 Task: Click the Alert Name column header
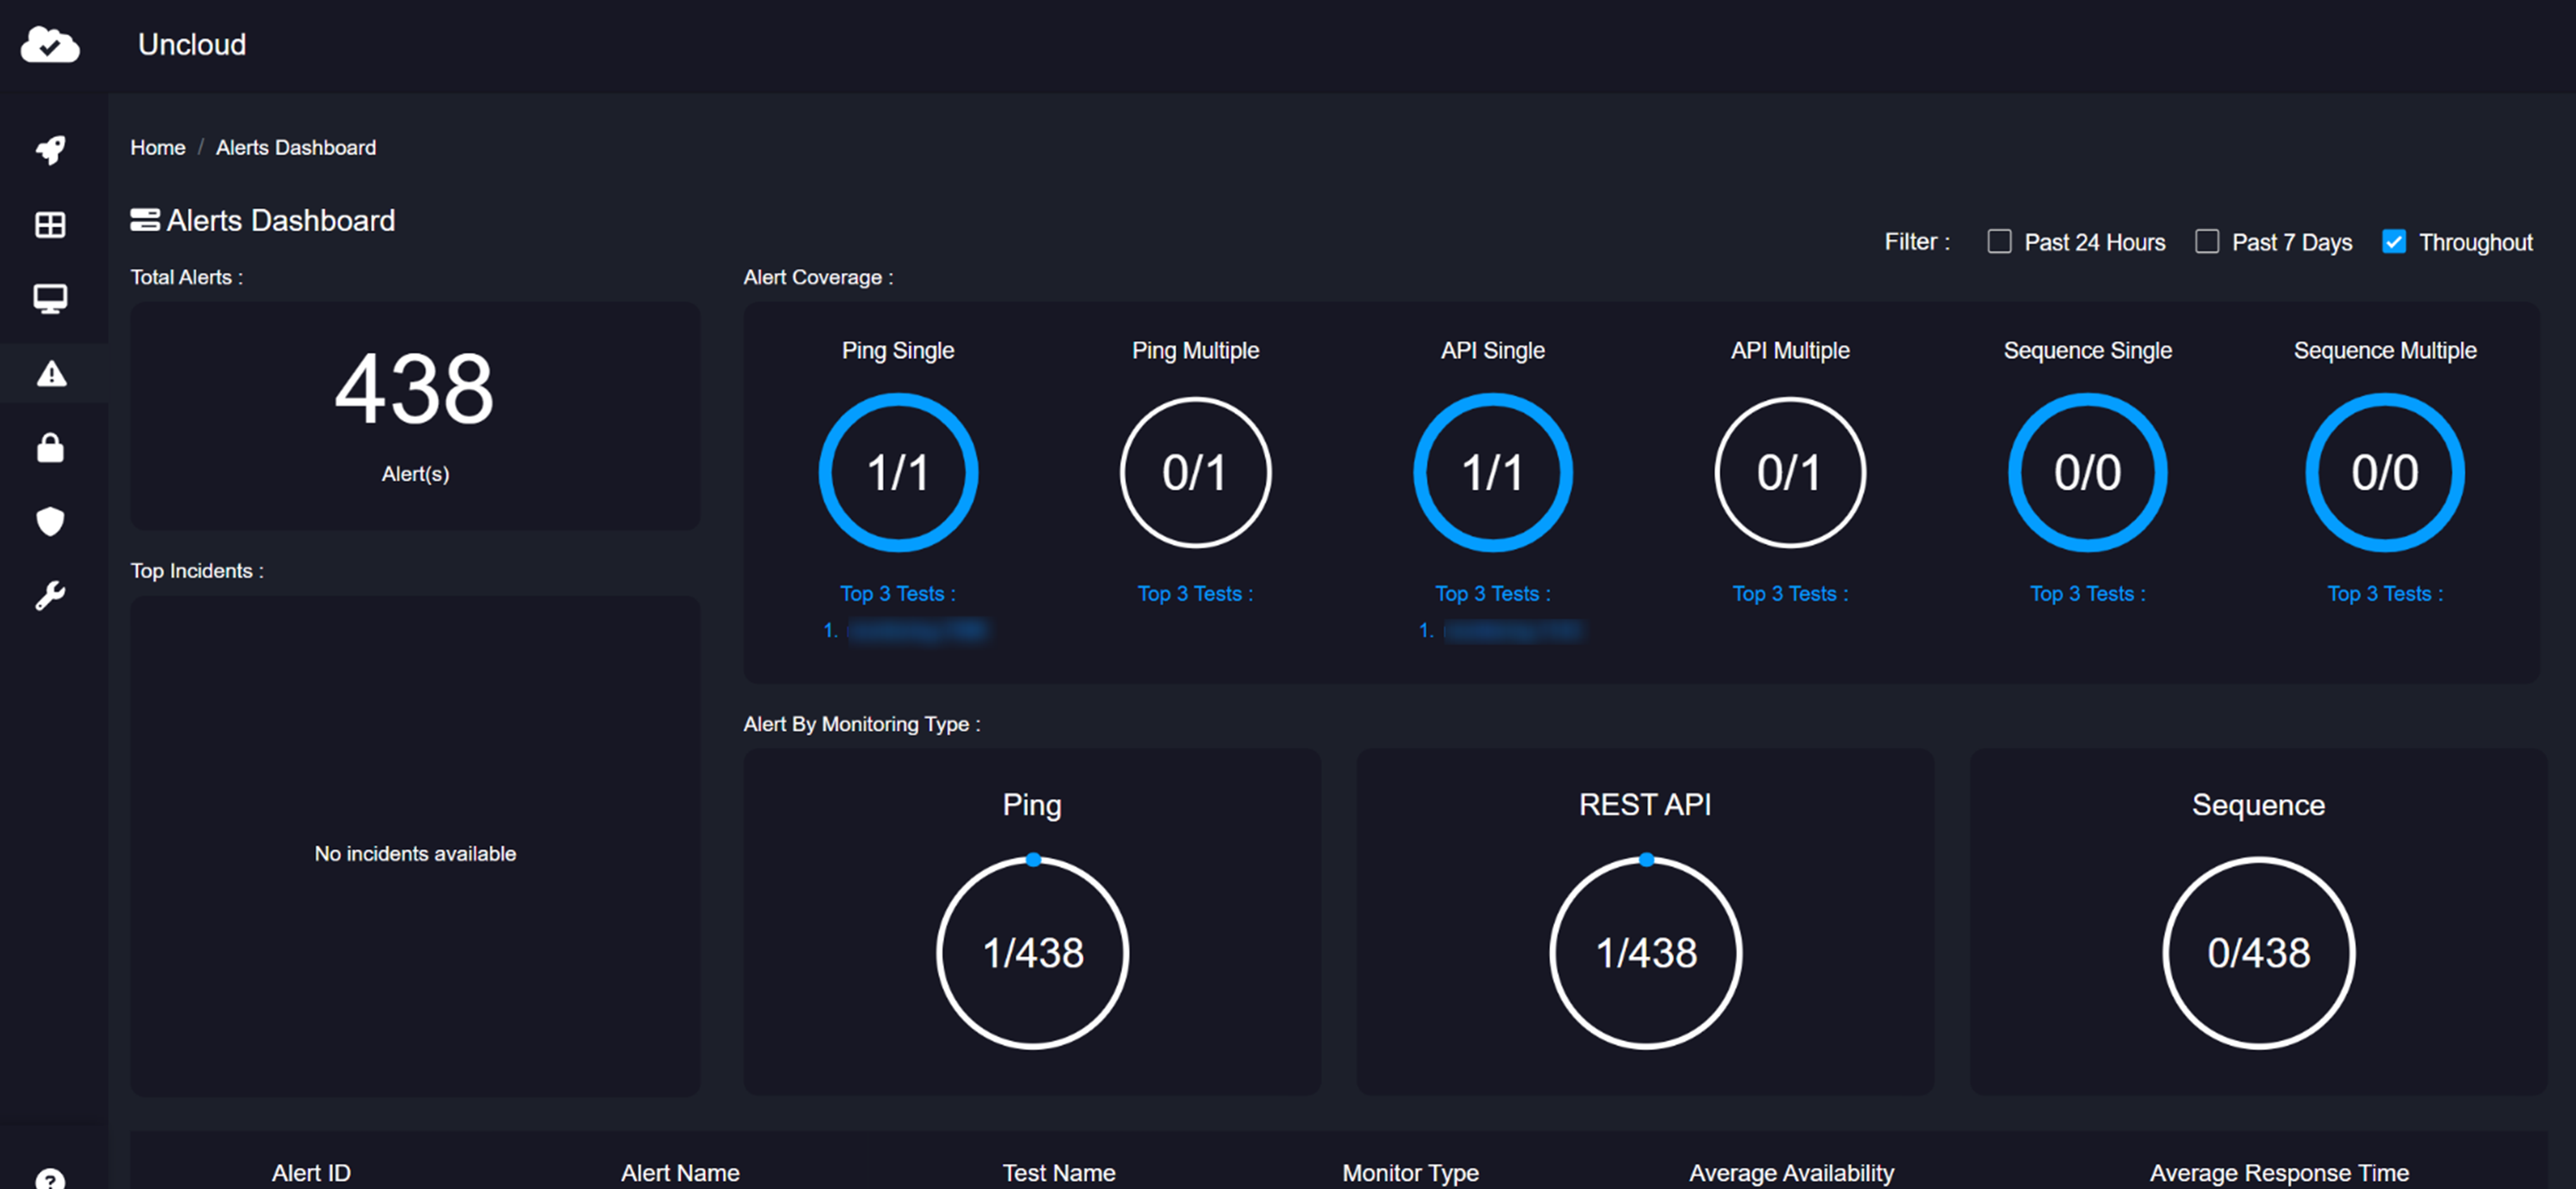click(680, 1172)
